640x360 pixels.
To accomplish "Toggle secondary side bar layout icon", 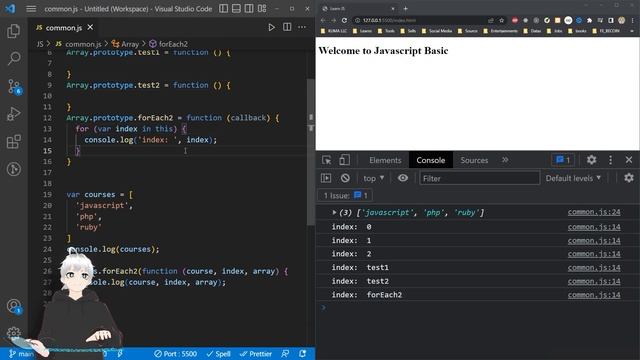I will coord(249,9).
